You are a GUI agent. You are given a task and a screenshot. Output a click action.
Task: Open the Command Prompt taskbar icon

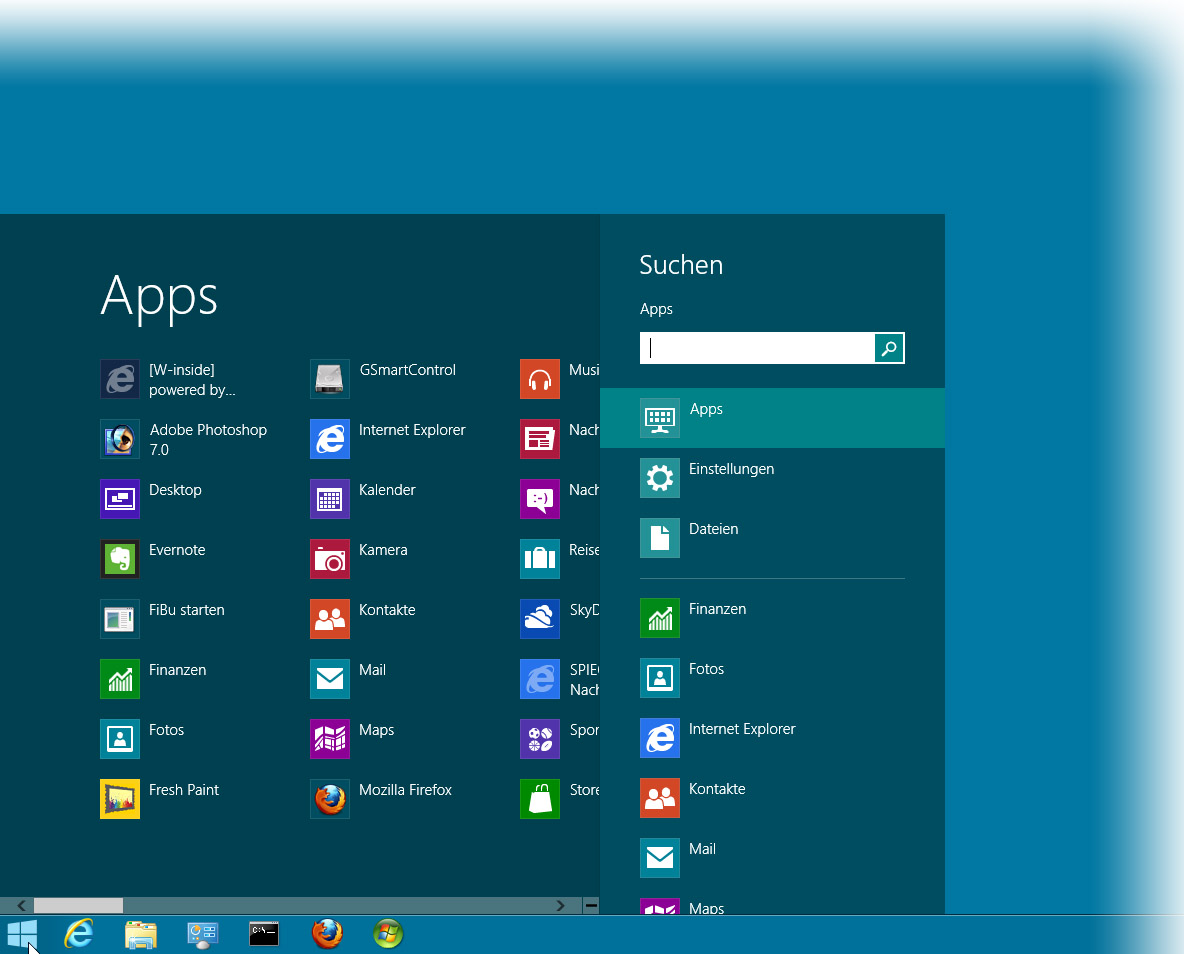(x=264, y=934)
